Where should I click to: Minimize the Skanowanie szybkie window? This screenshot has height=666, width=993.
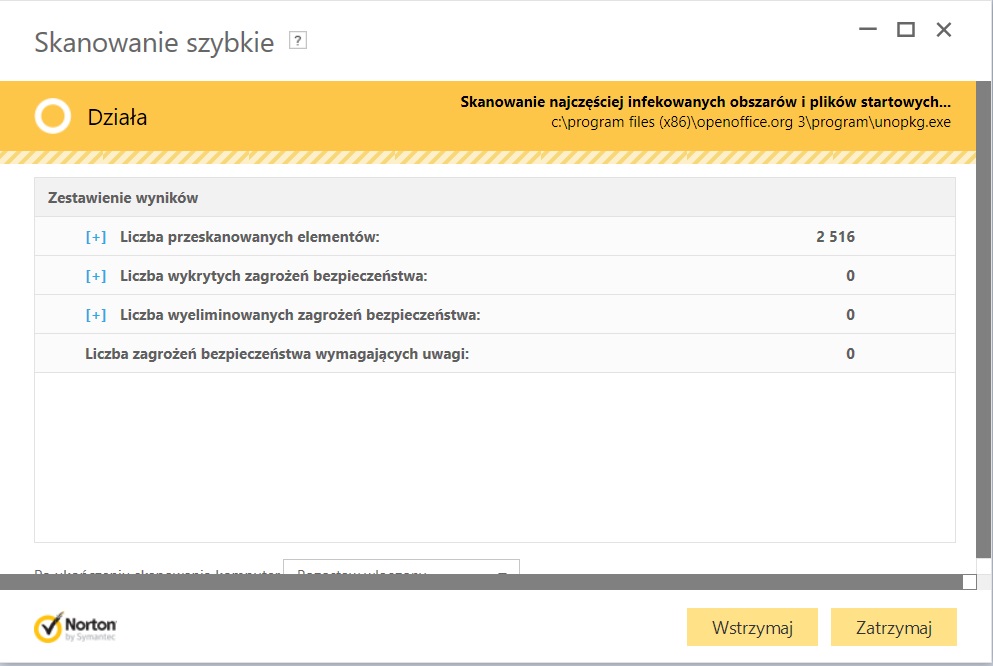(x=868, y=30)
